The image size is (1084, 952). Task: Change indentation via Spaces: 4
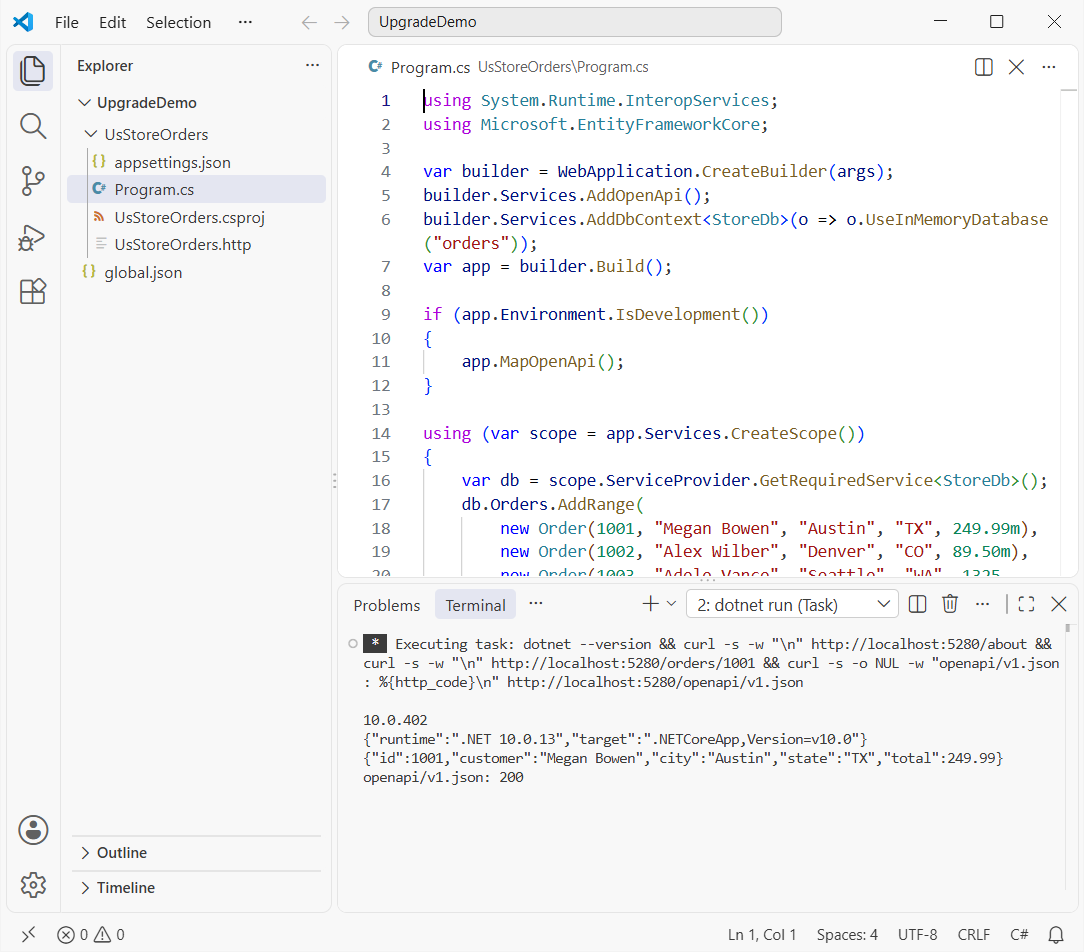click(x=847, y=935)
